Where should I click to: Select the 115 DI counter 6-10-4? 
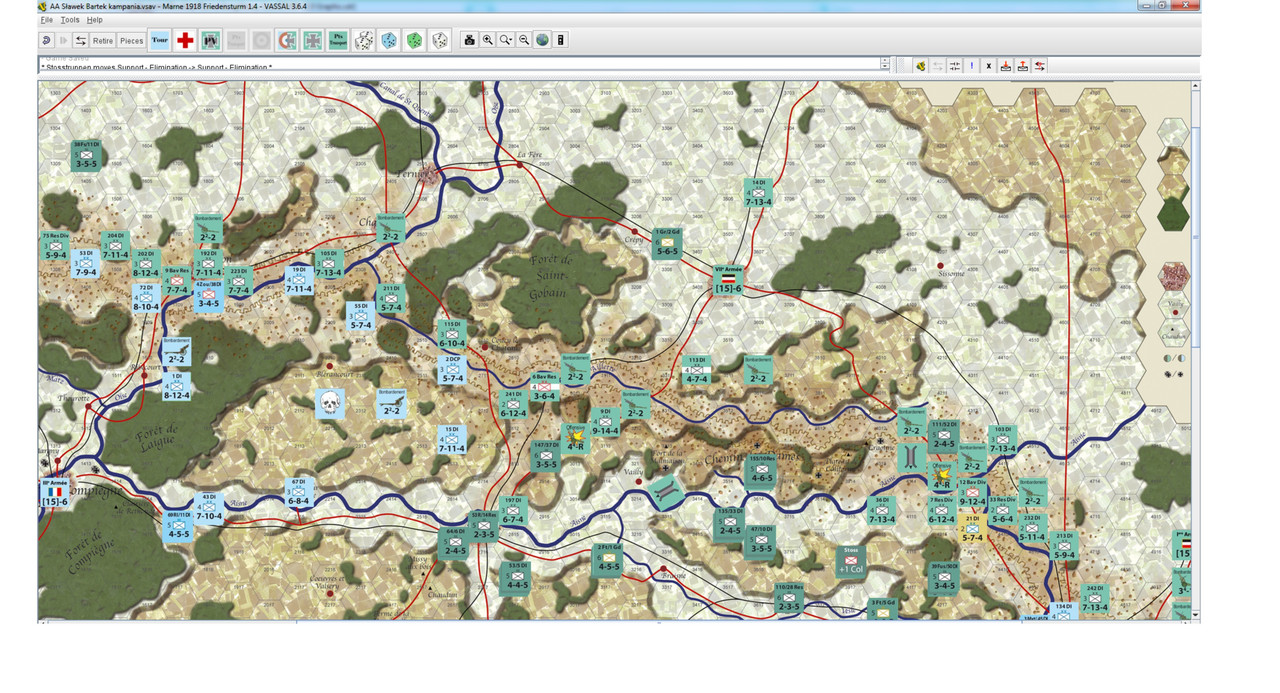coord(452,335)
